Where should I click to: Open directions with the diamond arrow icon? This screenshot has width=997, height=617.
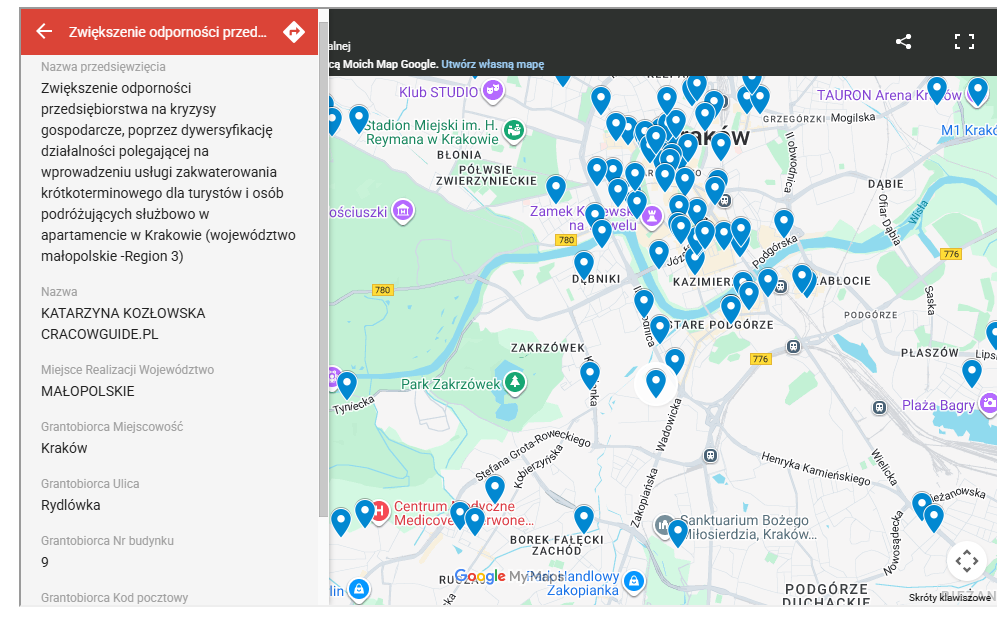pyautogui.click(x=293, y=32)
